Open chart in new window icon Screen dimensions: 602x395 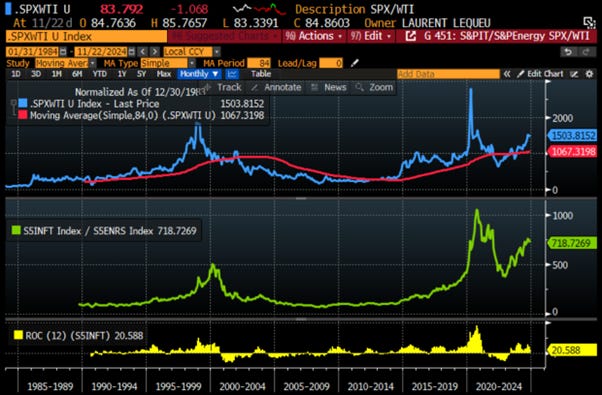coord(411,36)
